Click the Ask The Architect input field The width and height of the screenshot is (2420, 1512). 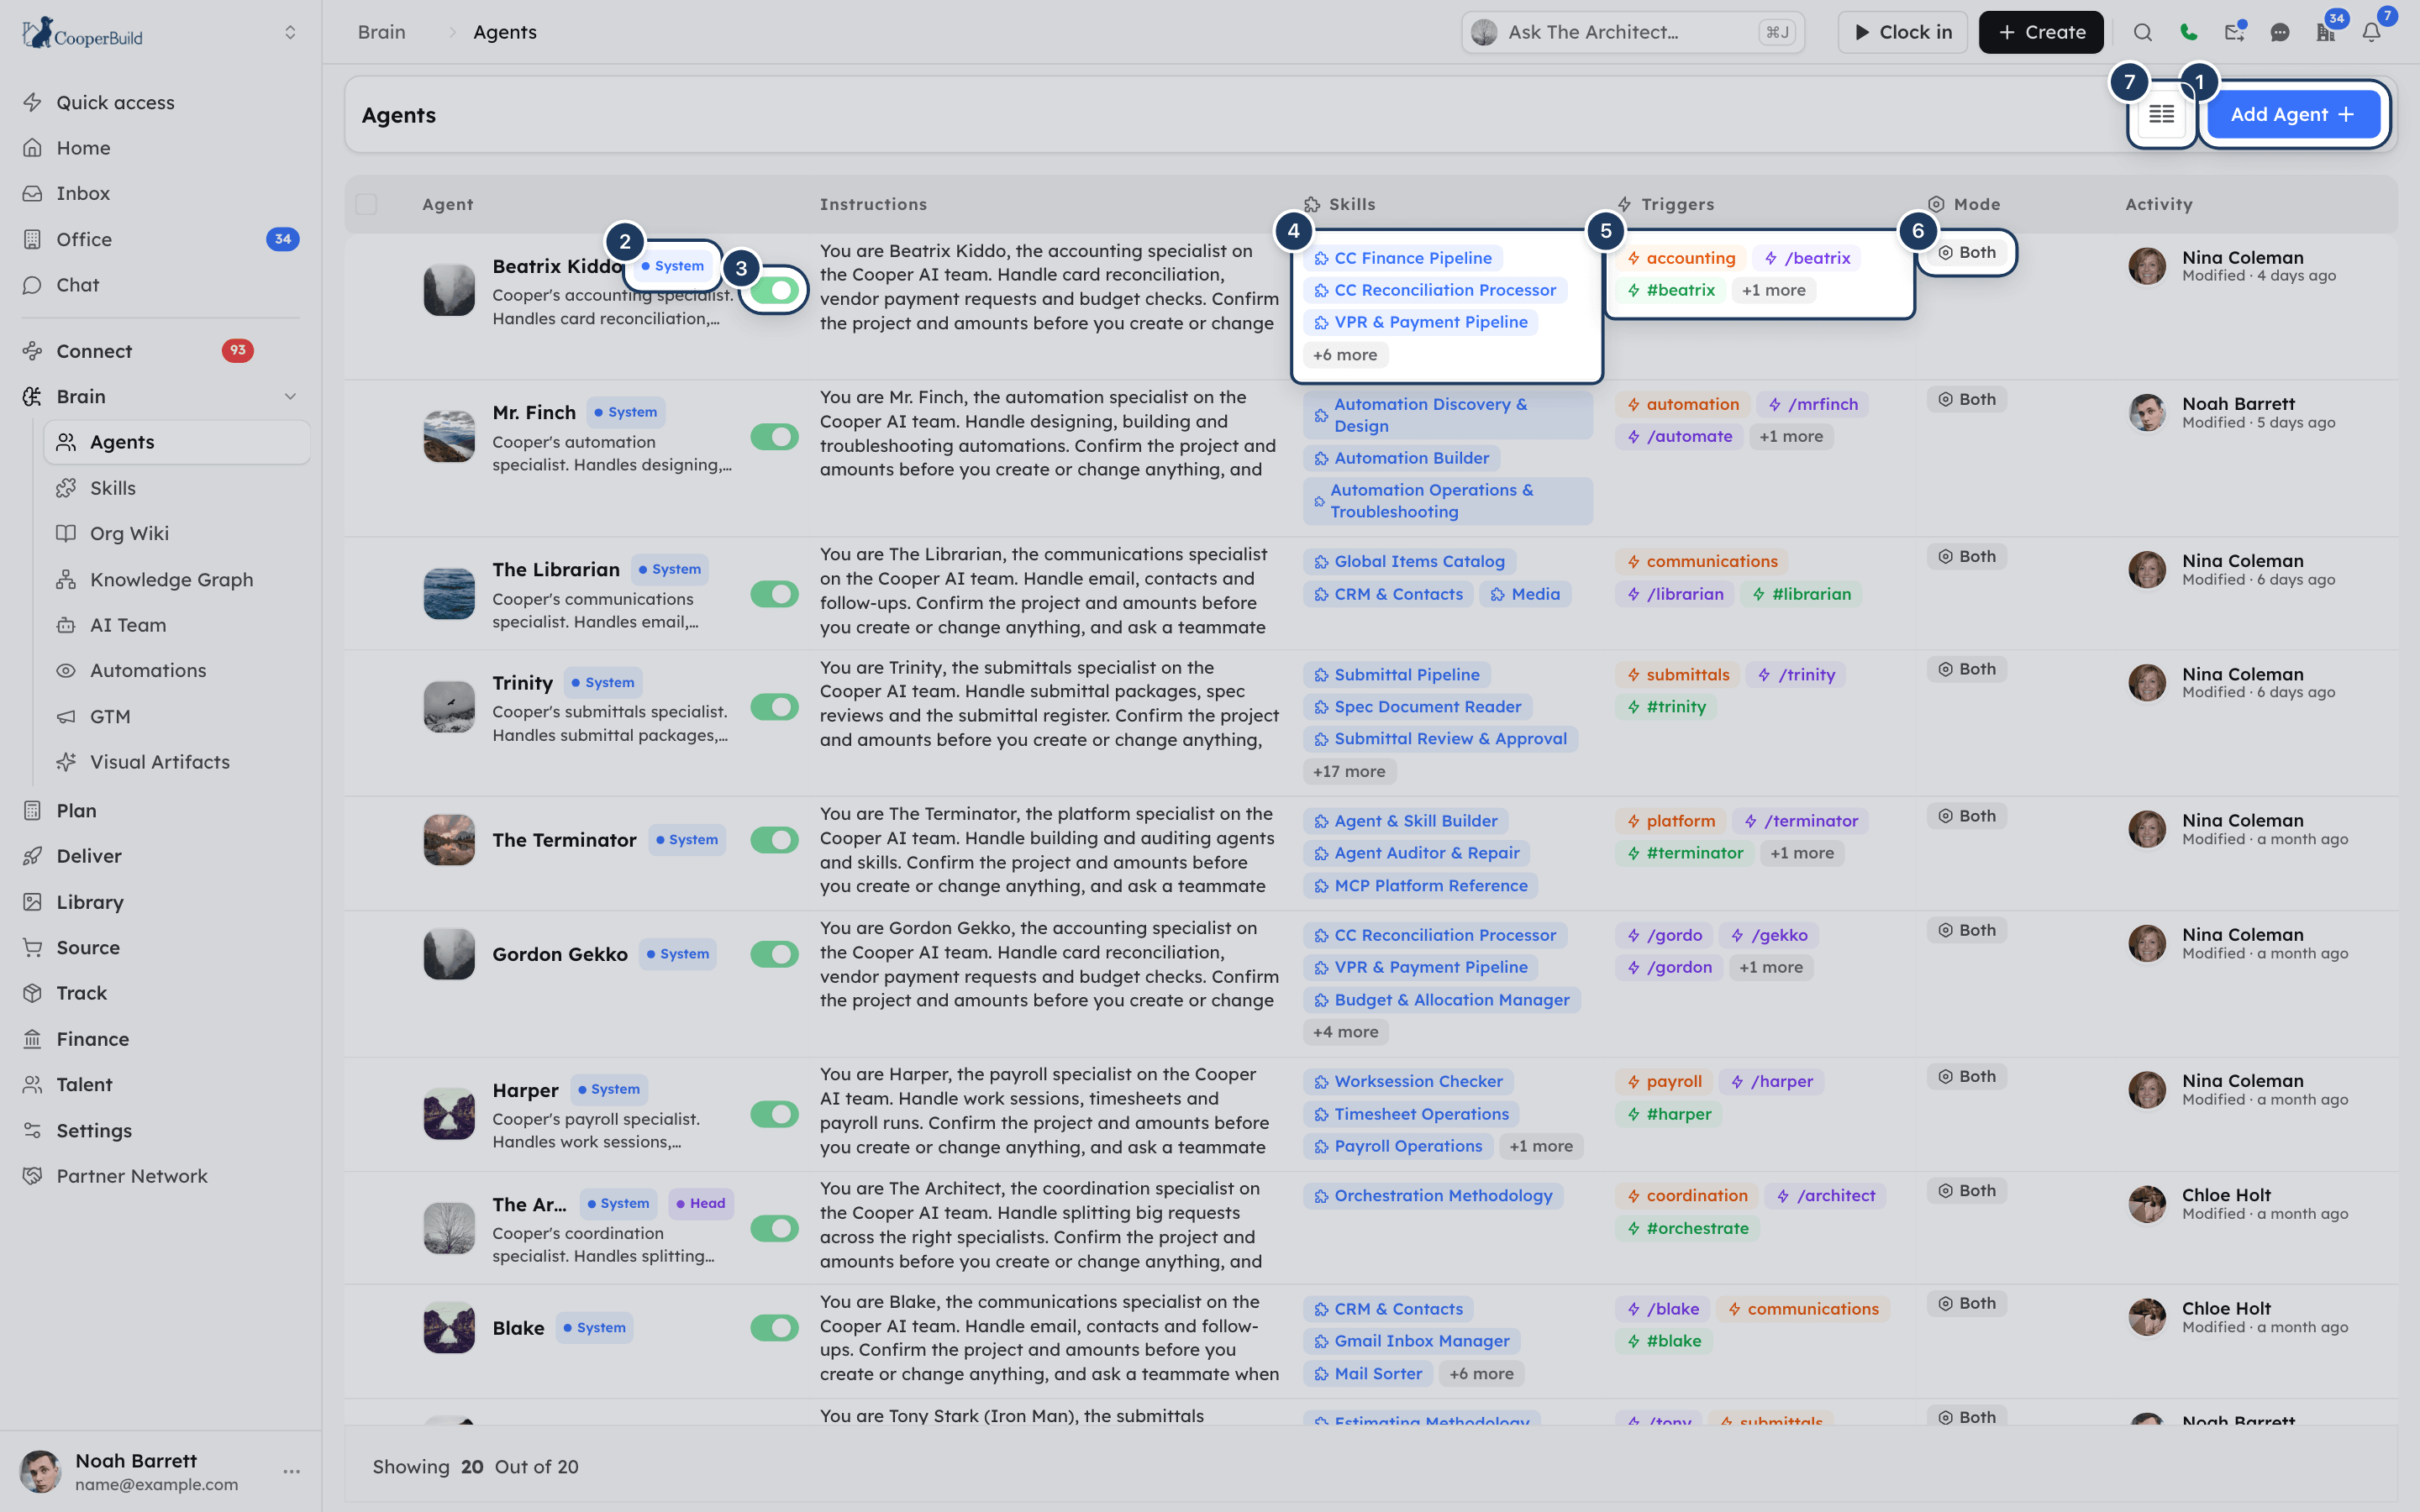[x=1632, y=32]
